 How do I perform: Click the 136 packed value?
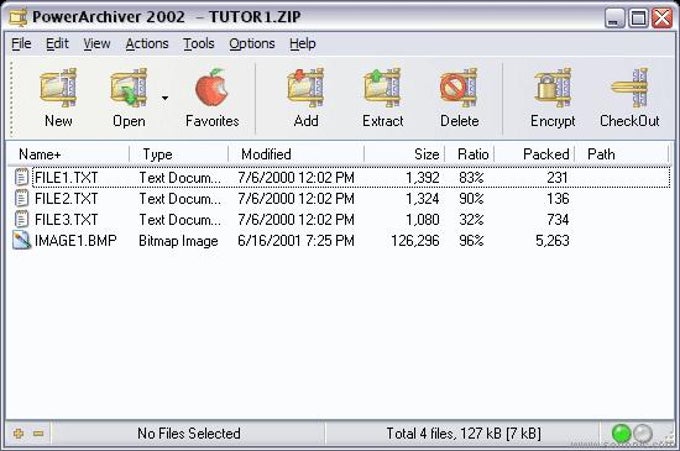(x=558, y=199)
